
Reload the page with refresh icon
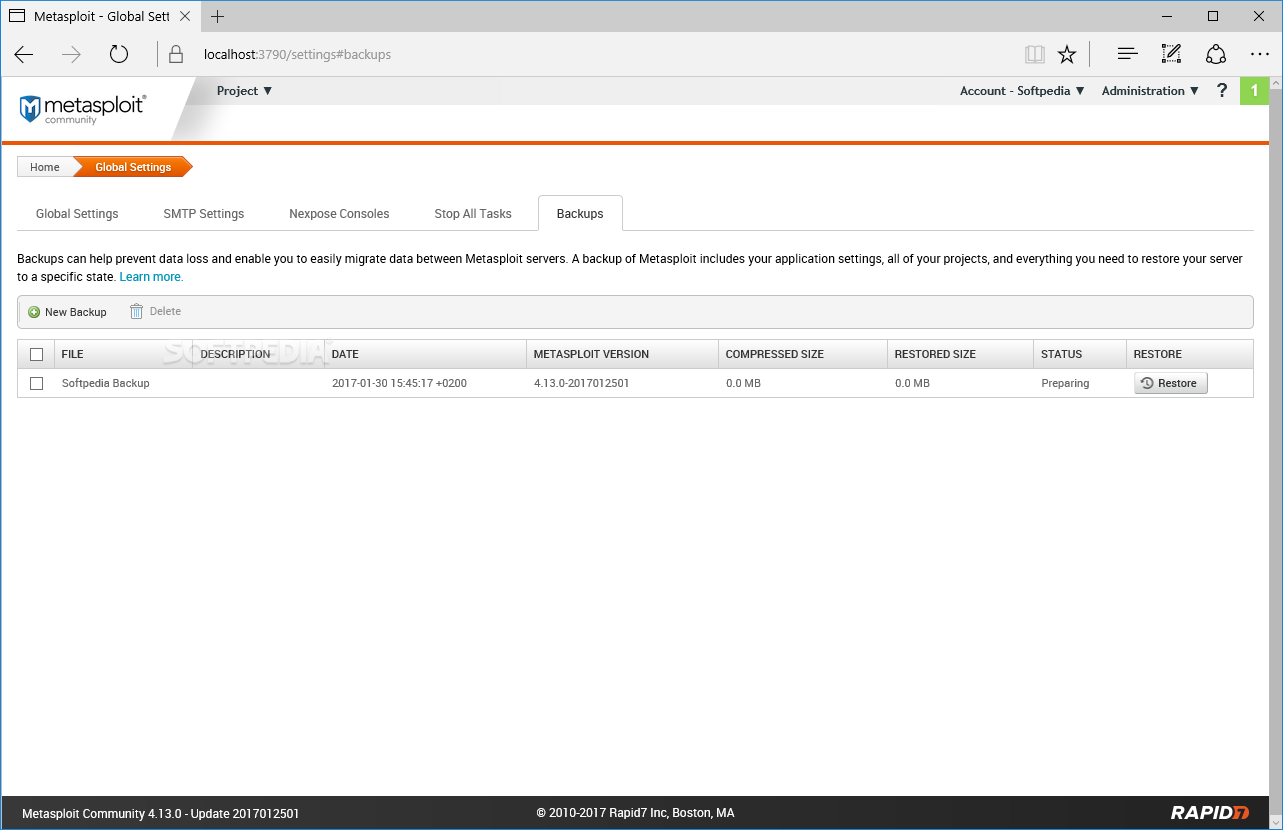pyautogui.click(x=119, y=54)
